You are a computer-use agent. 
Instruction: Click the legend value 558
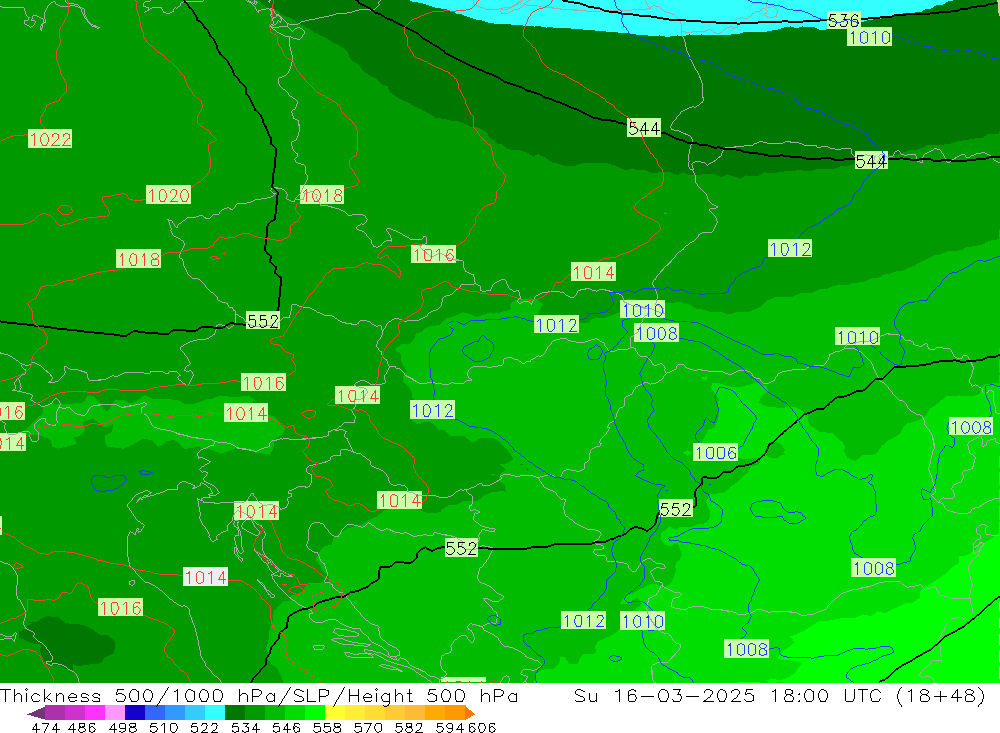[x=327, y=727]
